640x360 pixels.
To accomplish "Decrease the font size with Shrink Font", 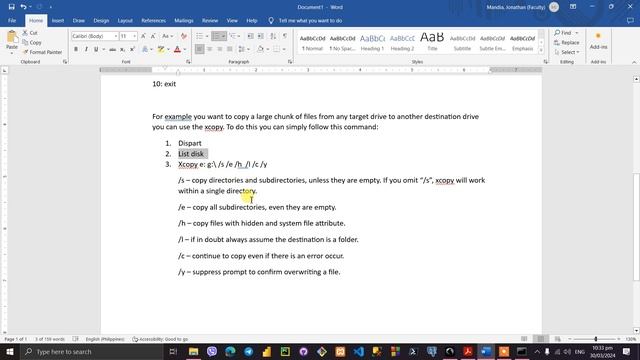I will (x=153, y=36).
